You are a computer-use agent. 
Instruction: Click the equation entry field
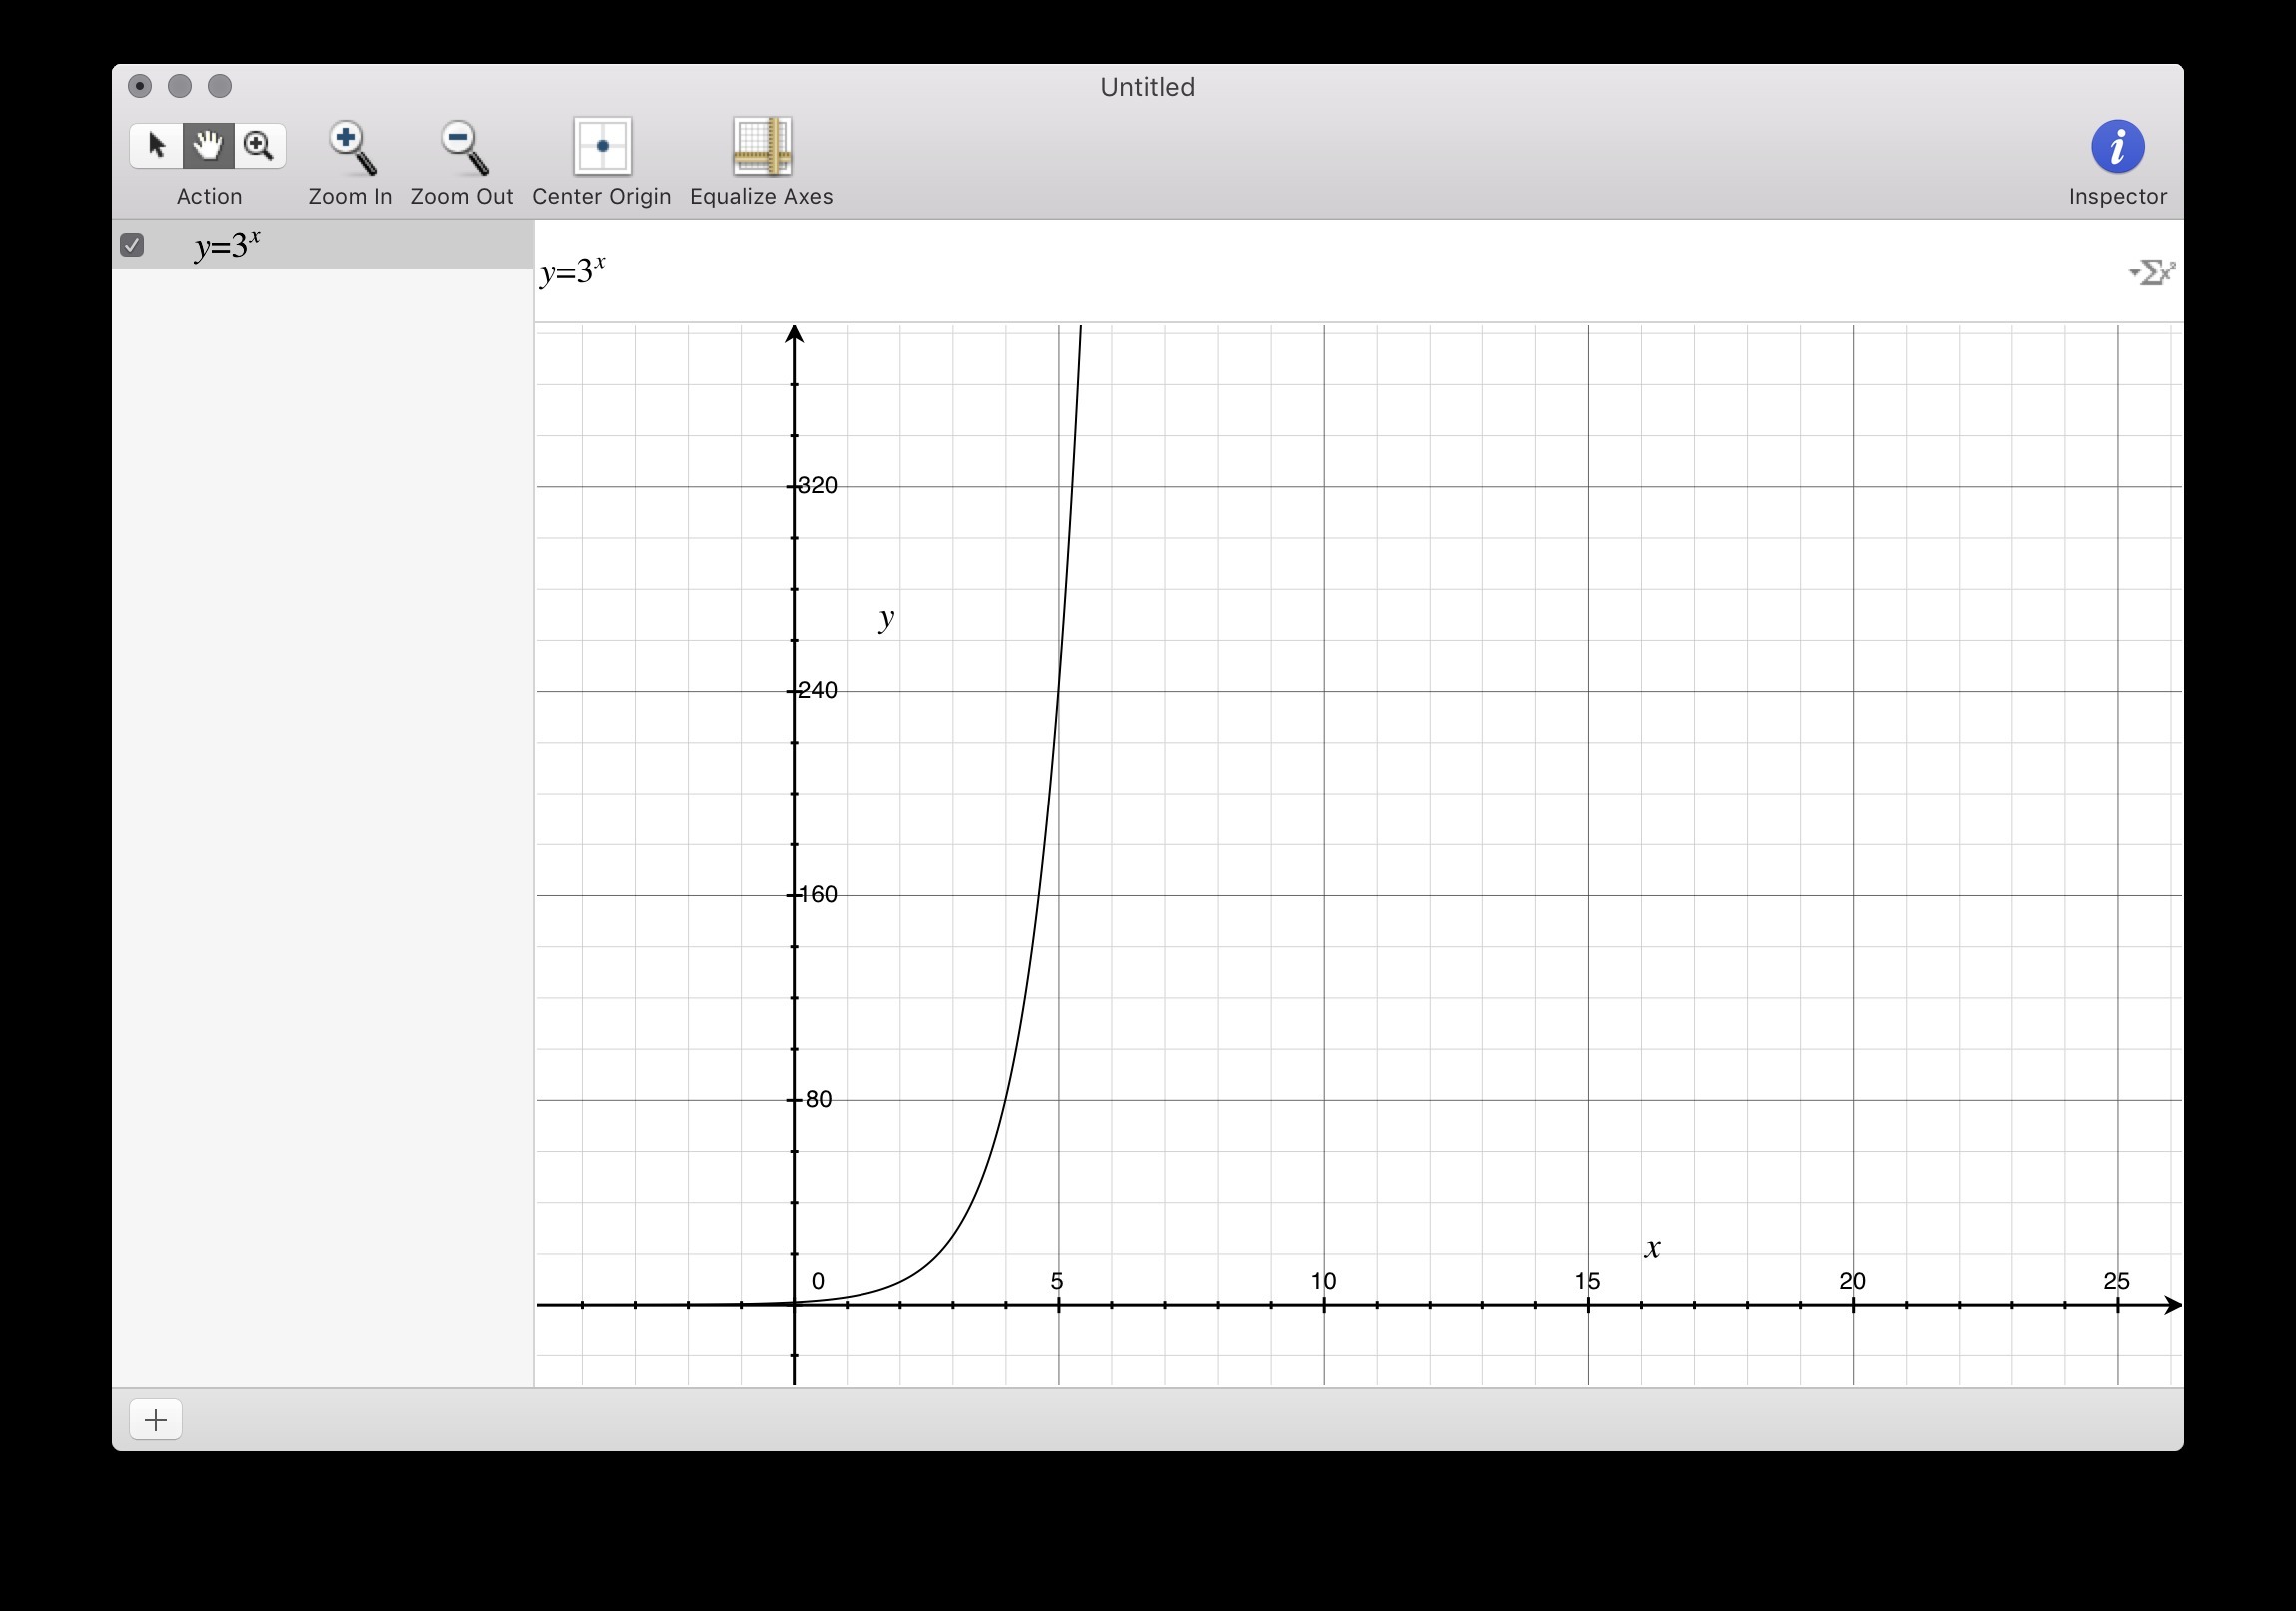1300,272
